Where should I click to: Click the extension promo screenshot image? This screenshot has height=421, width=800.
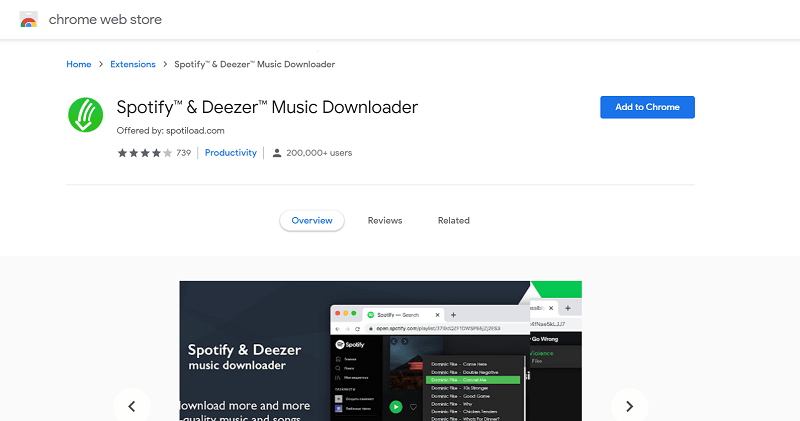point(381,351)
